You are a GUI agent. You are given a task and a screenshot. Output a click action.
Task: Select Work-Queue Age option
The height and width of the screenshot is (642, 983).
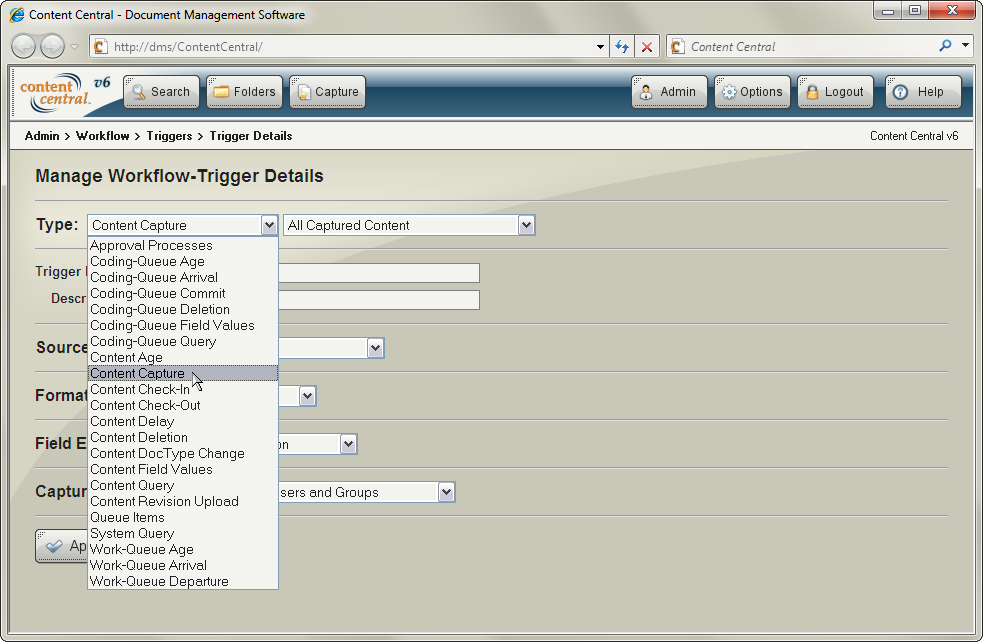tap(182, 549)
